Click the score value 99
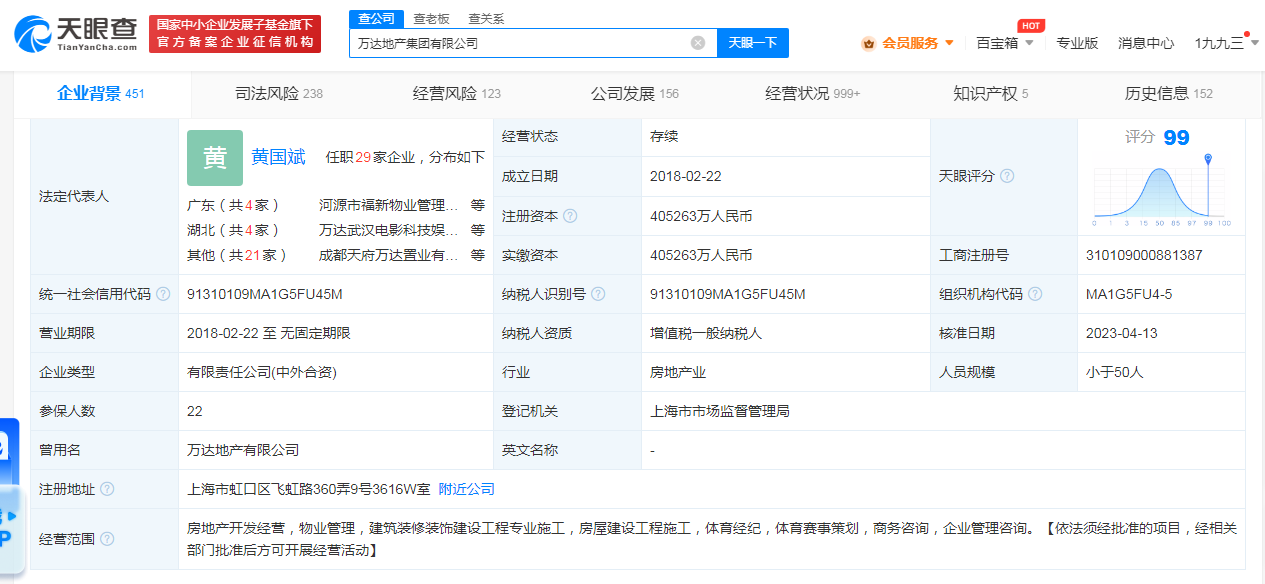Viewport: 1265px width, 584px height. click(1176, 137)
